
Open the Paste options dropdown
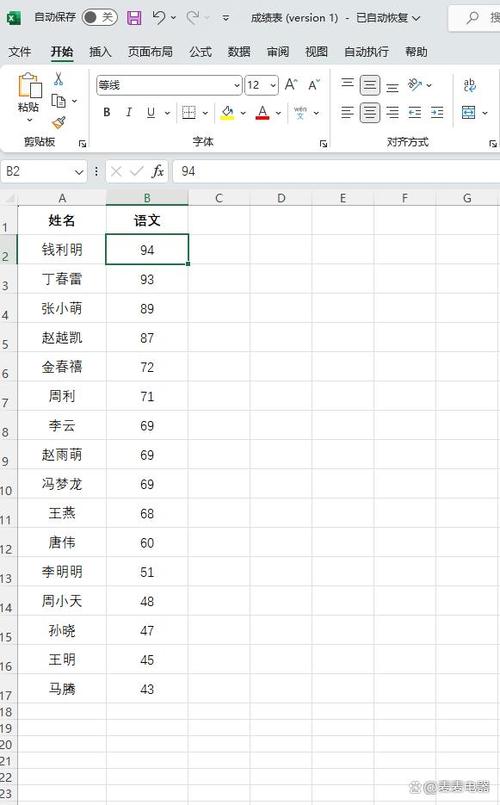tap(29, 120)
